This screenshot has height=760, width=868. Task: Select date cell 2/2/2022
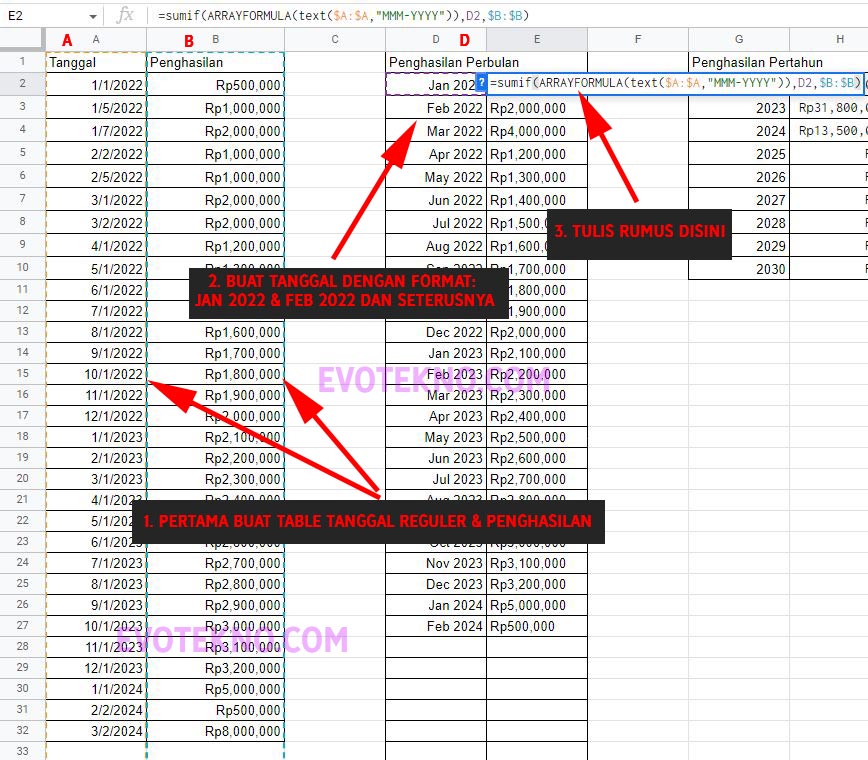96,154
